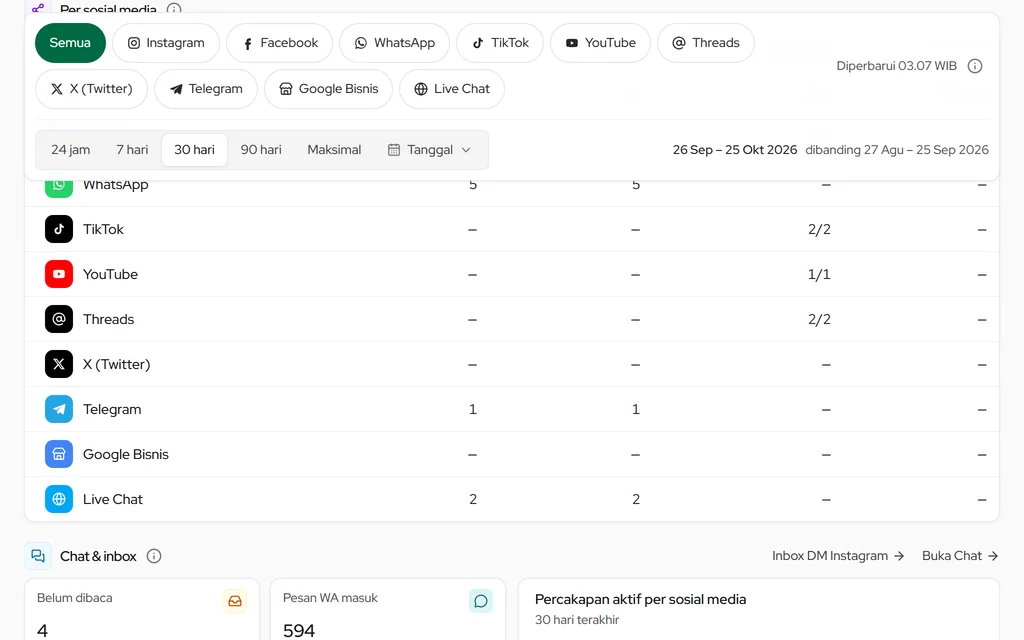Click the X (Twitter) icon in the table
The height and width of the screenshot is (640, 1024).
pos(59,364)
